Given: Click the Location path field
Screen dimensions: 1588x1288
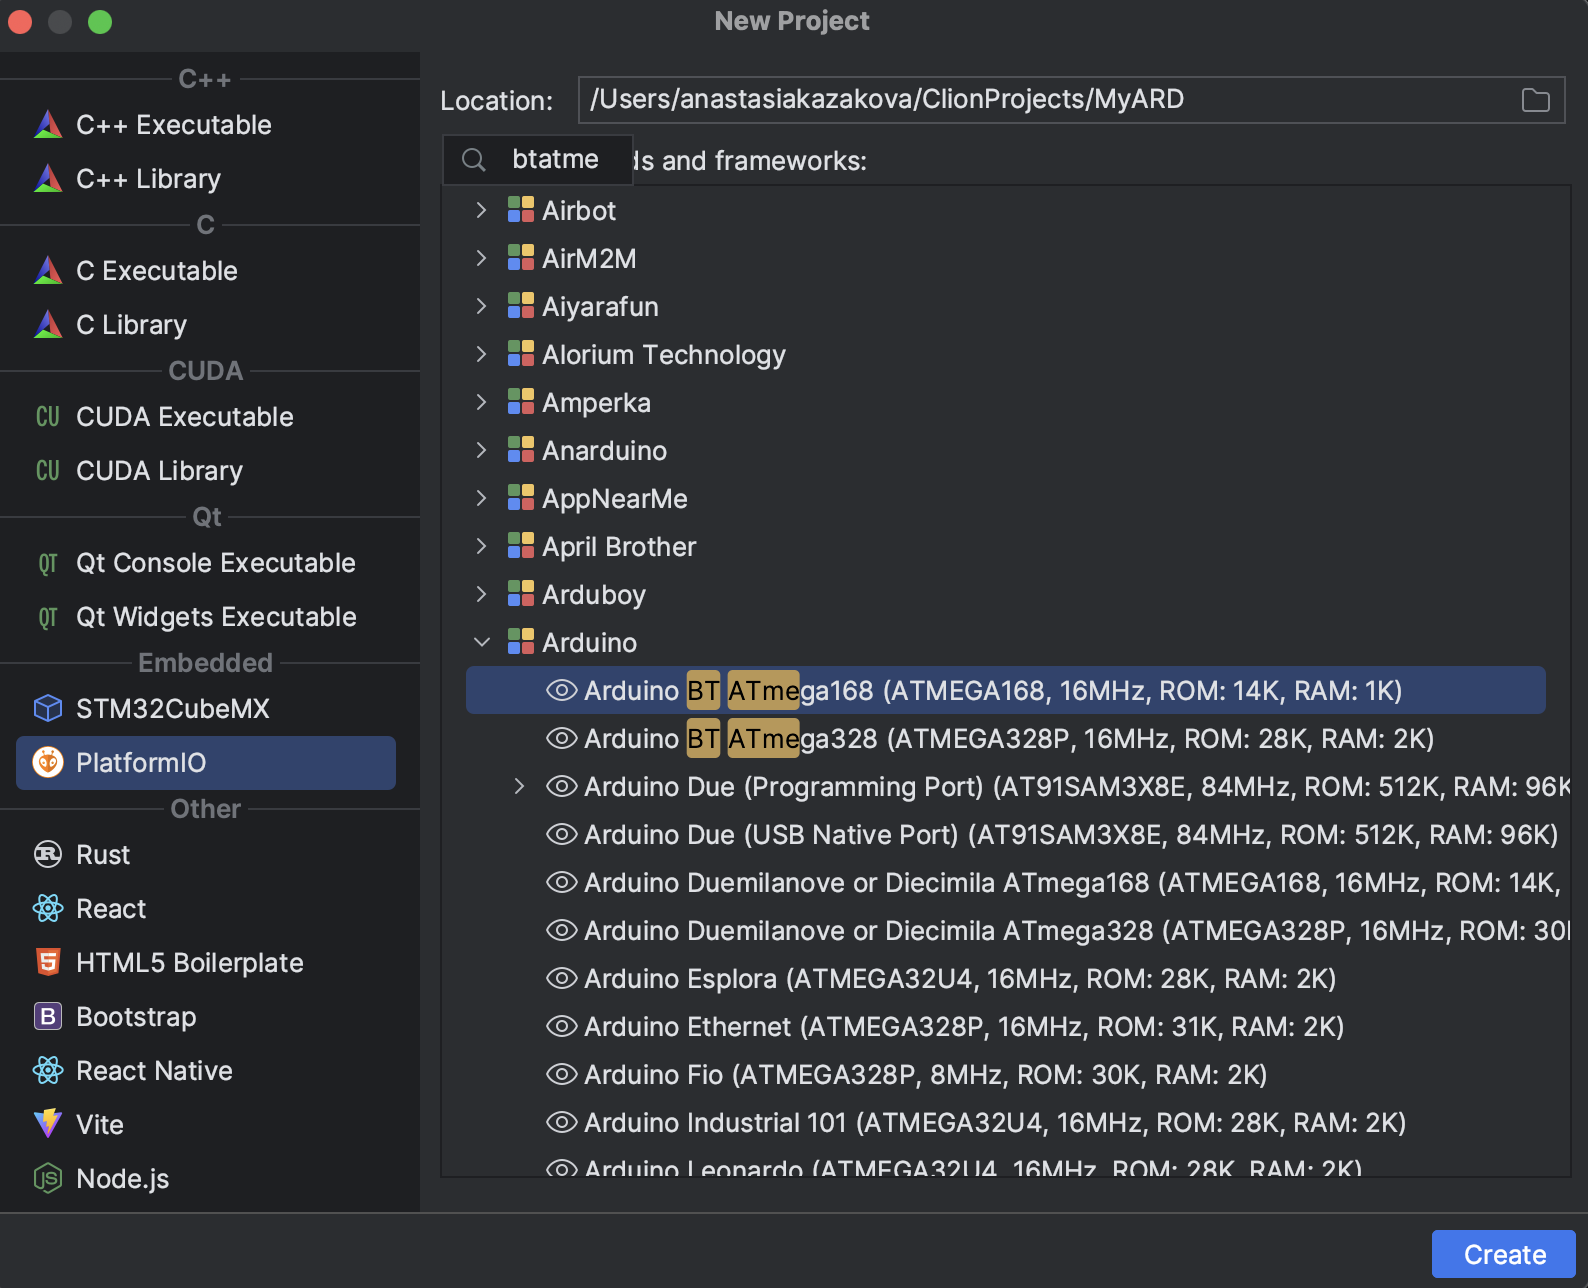Looking at the screenshot, I should pyautogui.click(x=1071, y=100).
